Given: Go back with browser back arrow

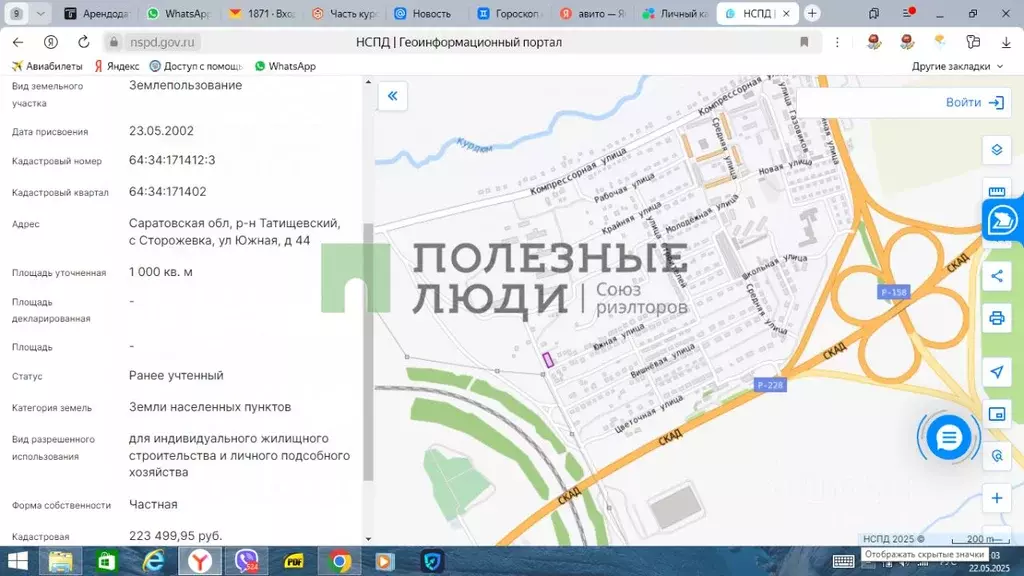Looking at the screenshot, I should [x=18, y=42].
